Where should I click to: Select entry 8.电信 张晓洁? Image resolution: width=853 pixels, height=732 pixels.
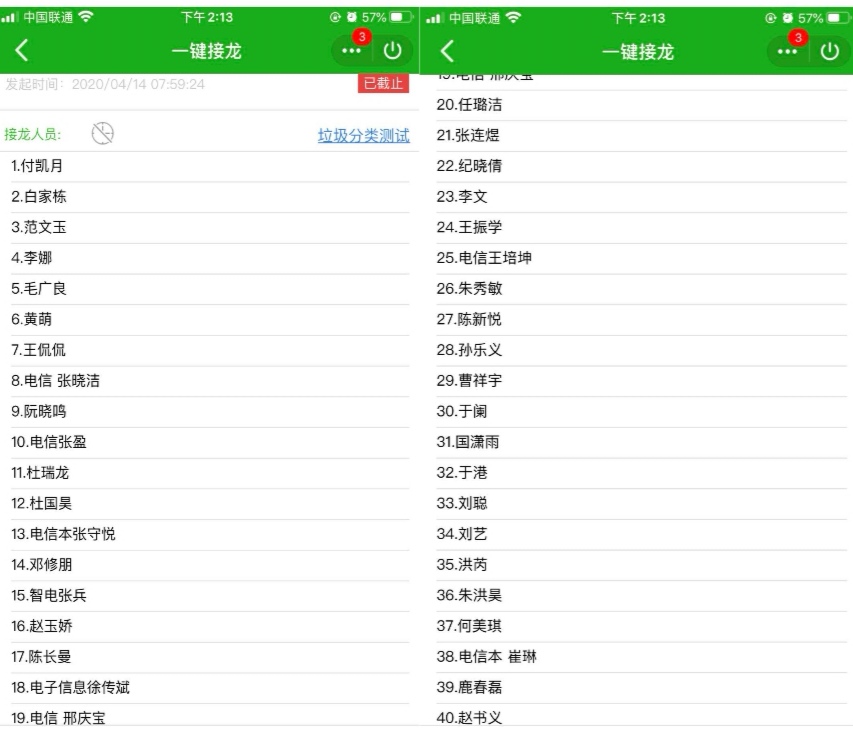pyautogui.click(x=55, y=380)
